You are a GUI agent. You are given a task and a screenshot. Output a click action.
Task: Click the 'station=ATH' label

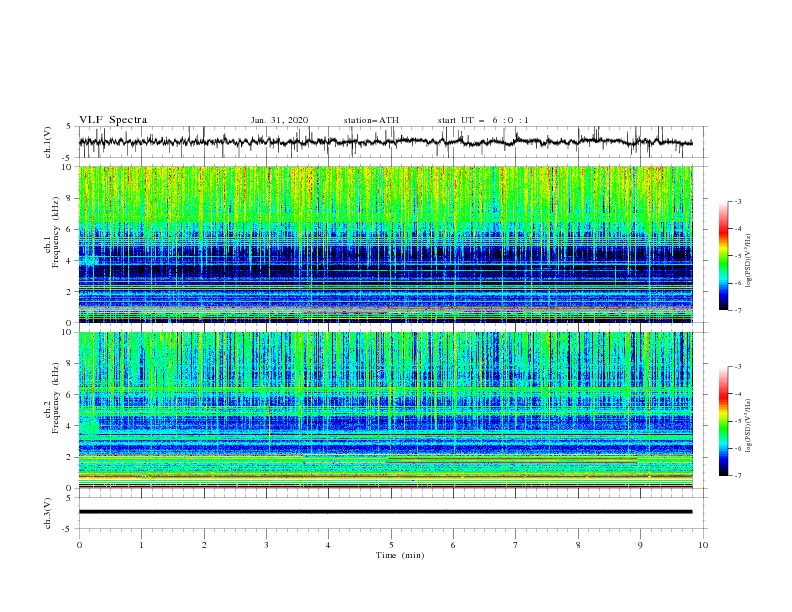(x=371, y=120)
